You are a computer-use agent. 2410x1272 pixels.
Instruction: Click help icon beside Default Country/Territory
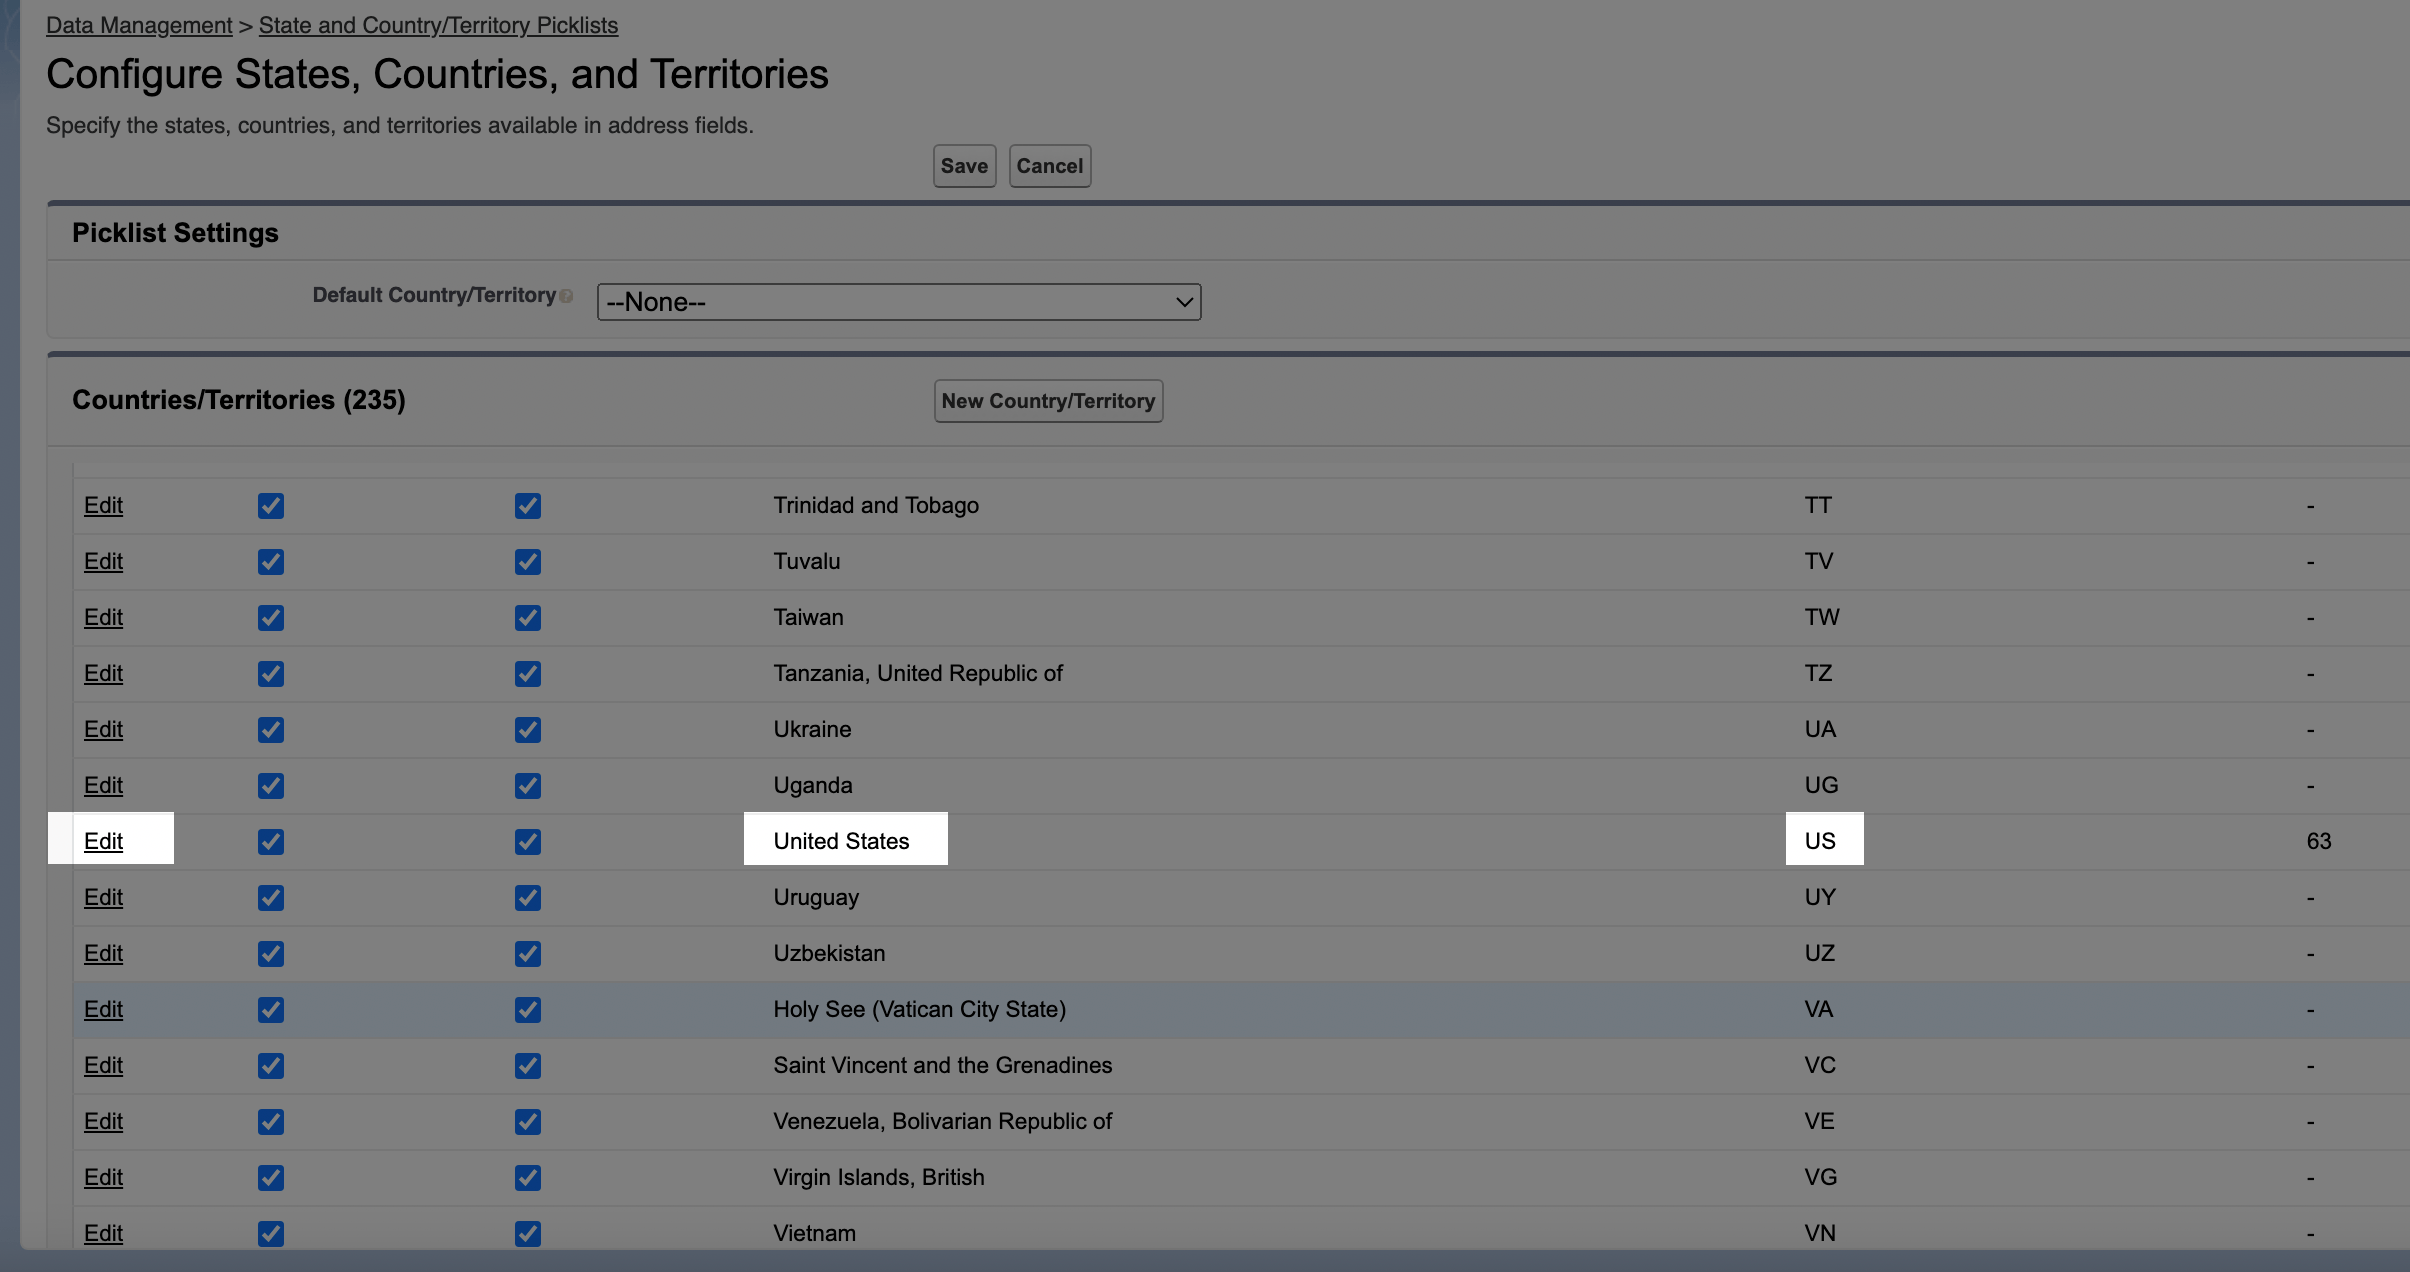tap(566, 296)
